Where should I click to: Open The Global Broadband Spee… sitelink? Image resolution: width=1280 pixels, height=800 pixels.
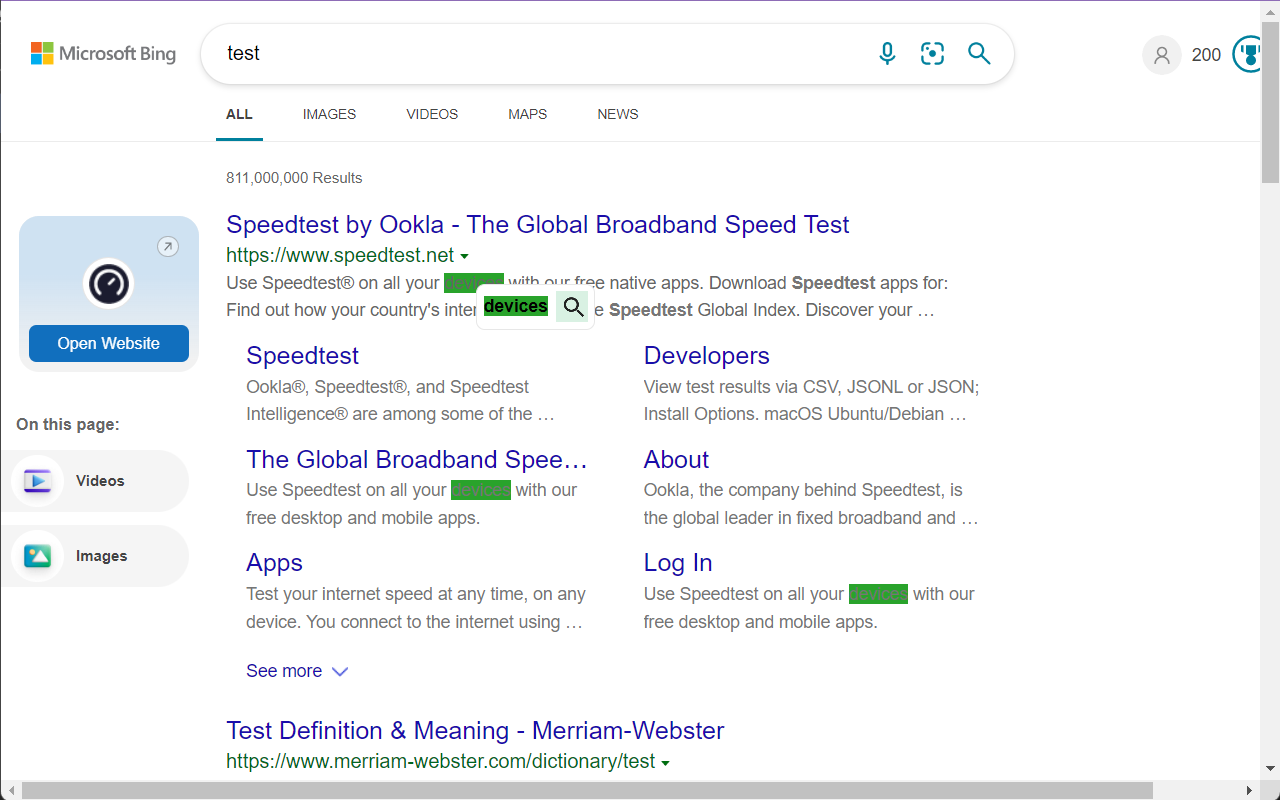(x=417, y=459)
